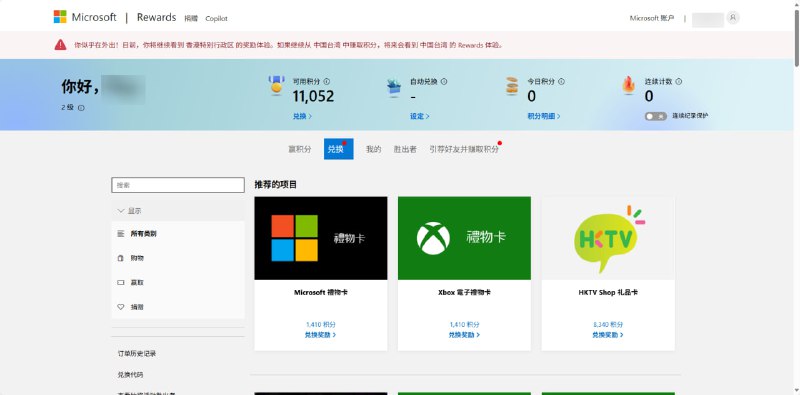Select the 购物 shopping category
This screenshot has height=395, width=800.
coord(178,258)
